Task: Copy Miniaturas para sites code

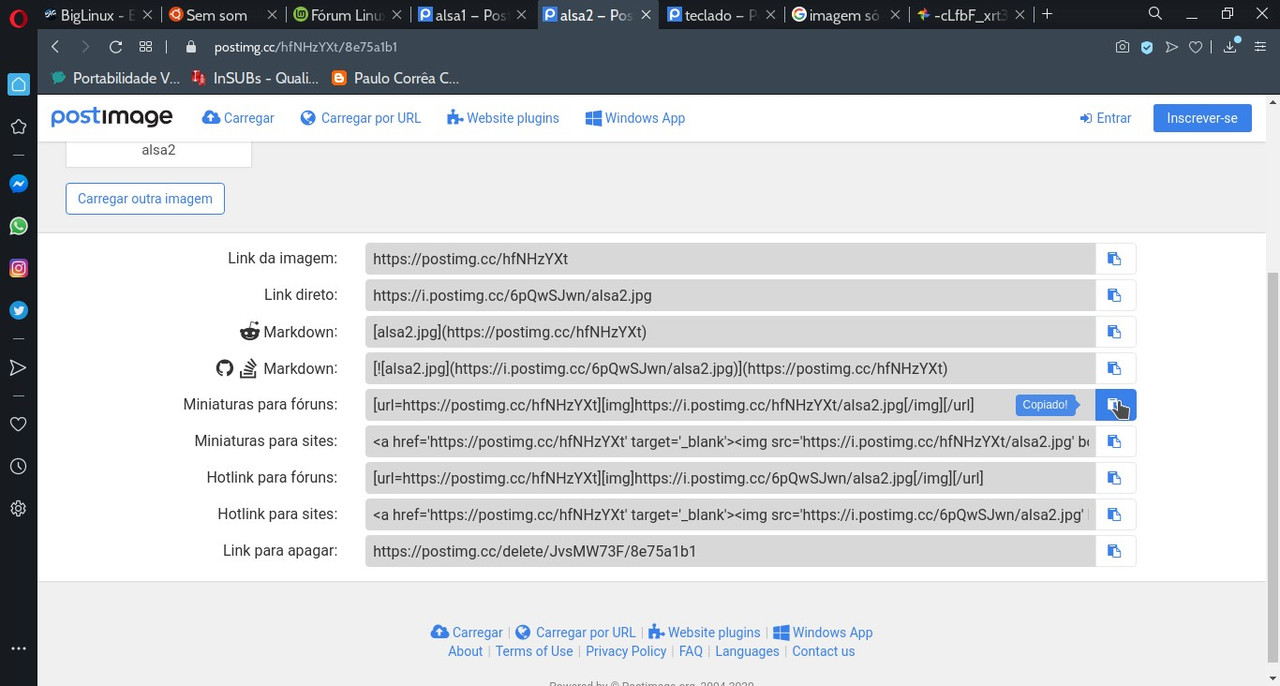Action: tap(1115, 441)
